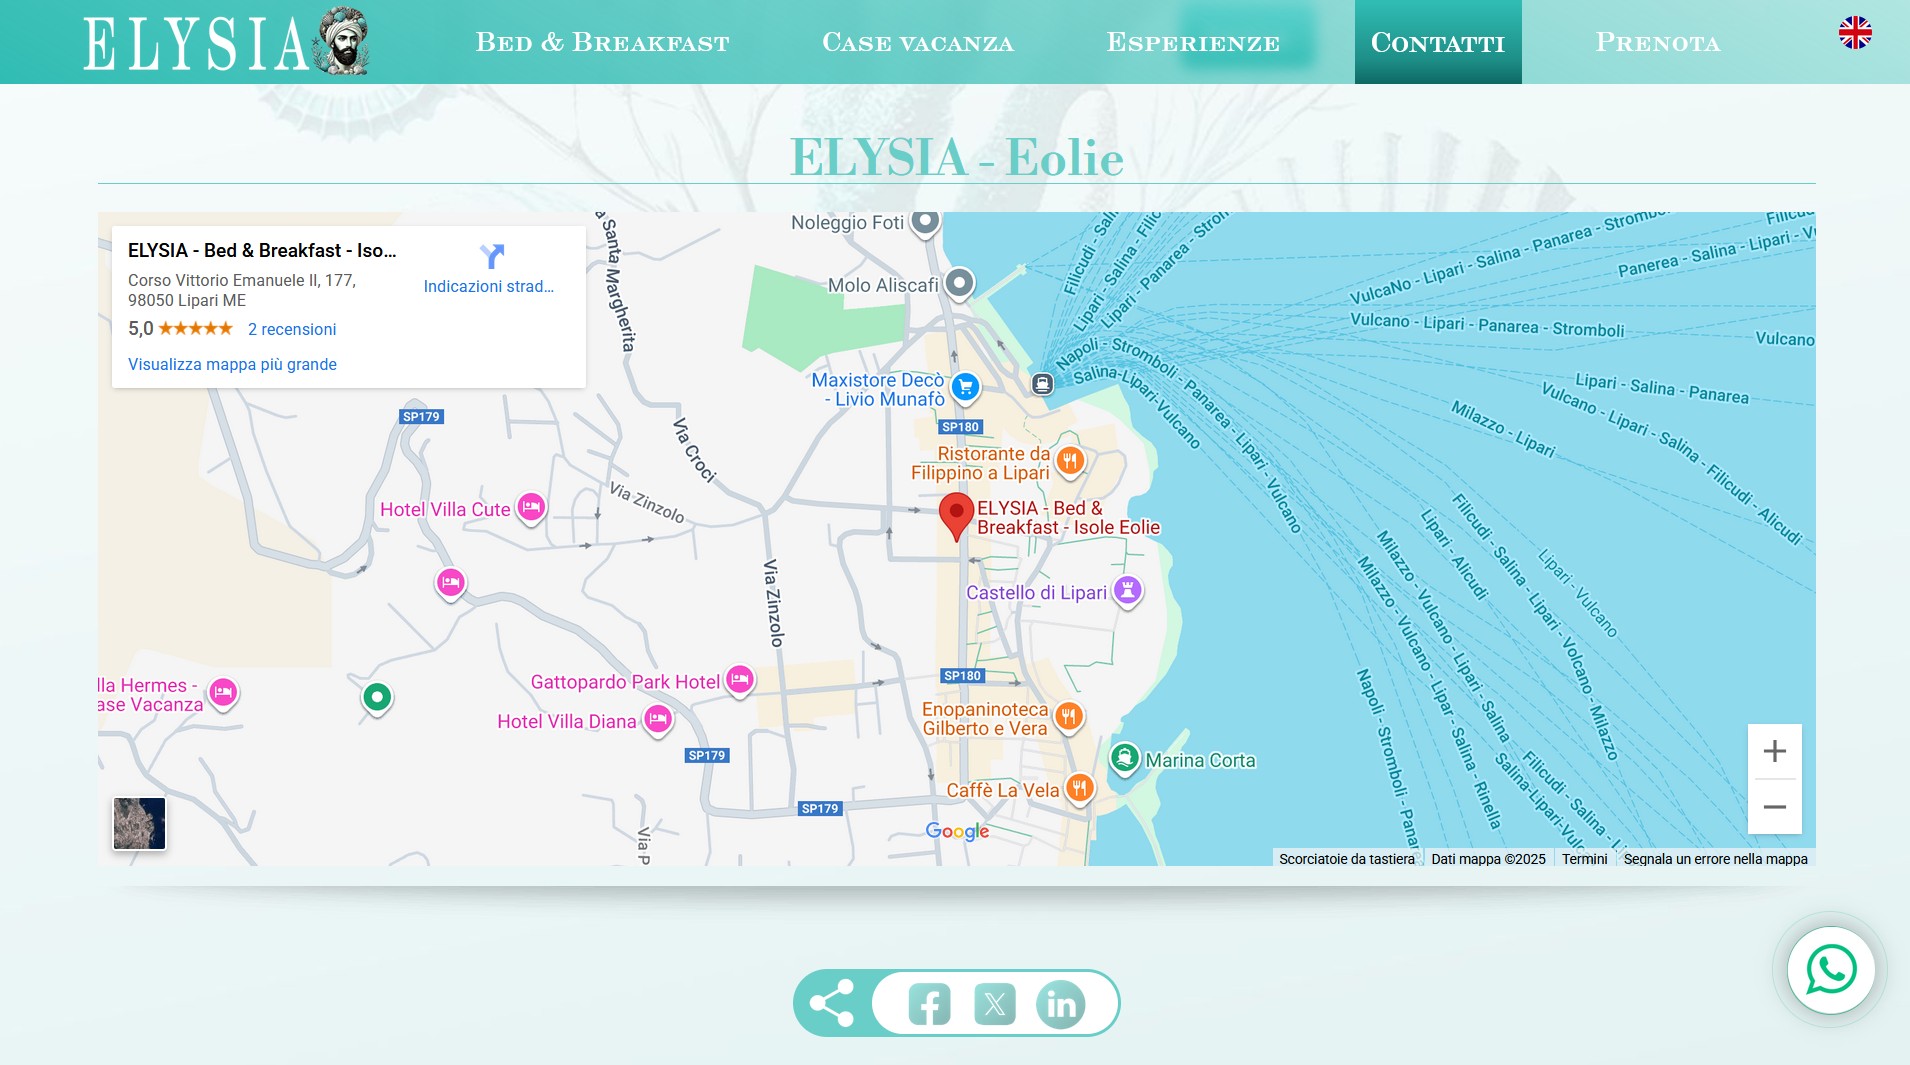Image resolution: width=1910 pixels, height=1065 pixels.
Task: Click ELYSIA Bed & Breakfast map label
Action: [x=1068, y=518]
